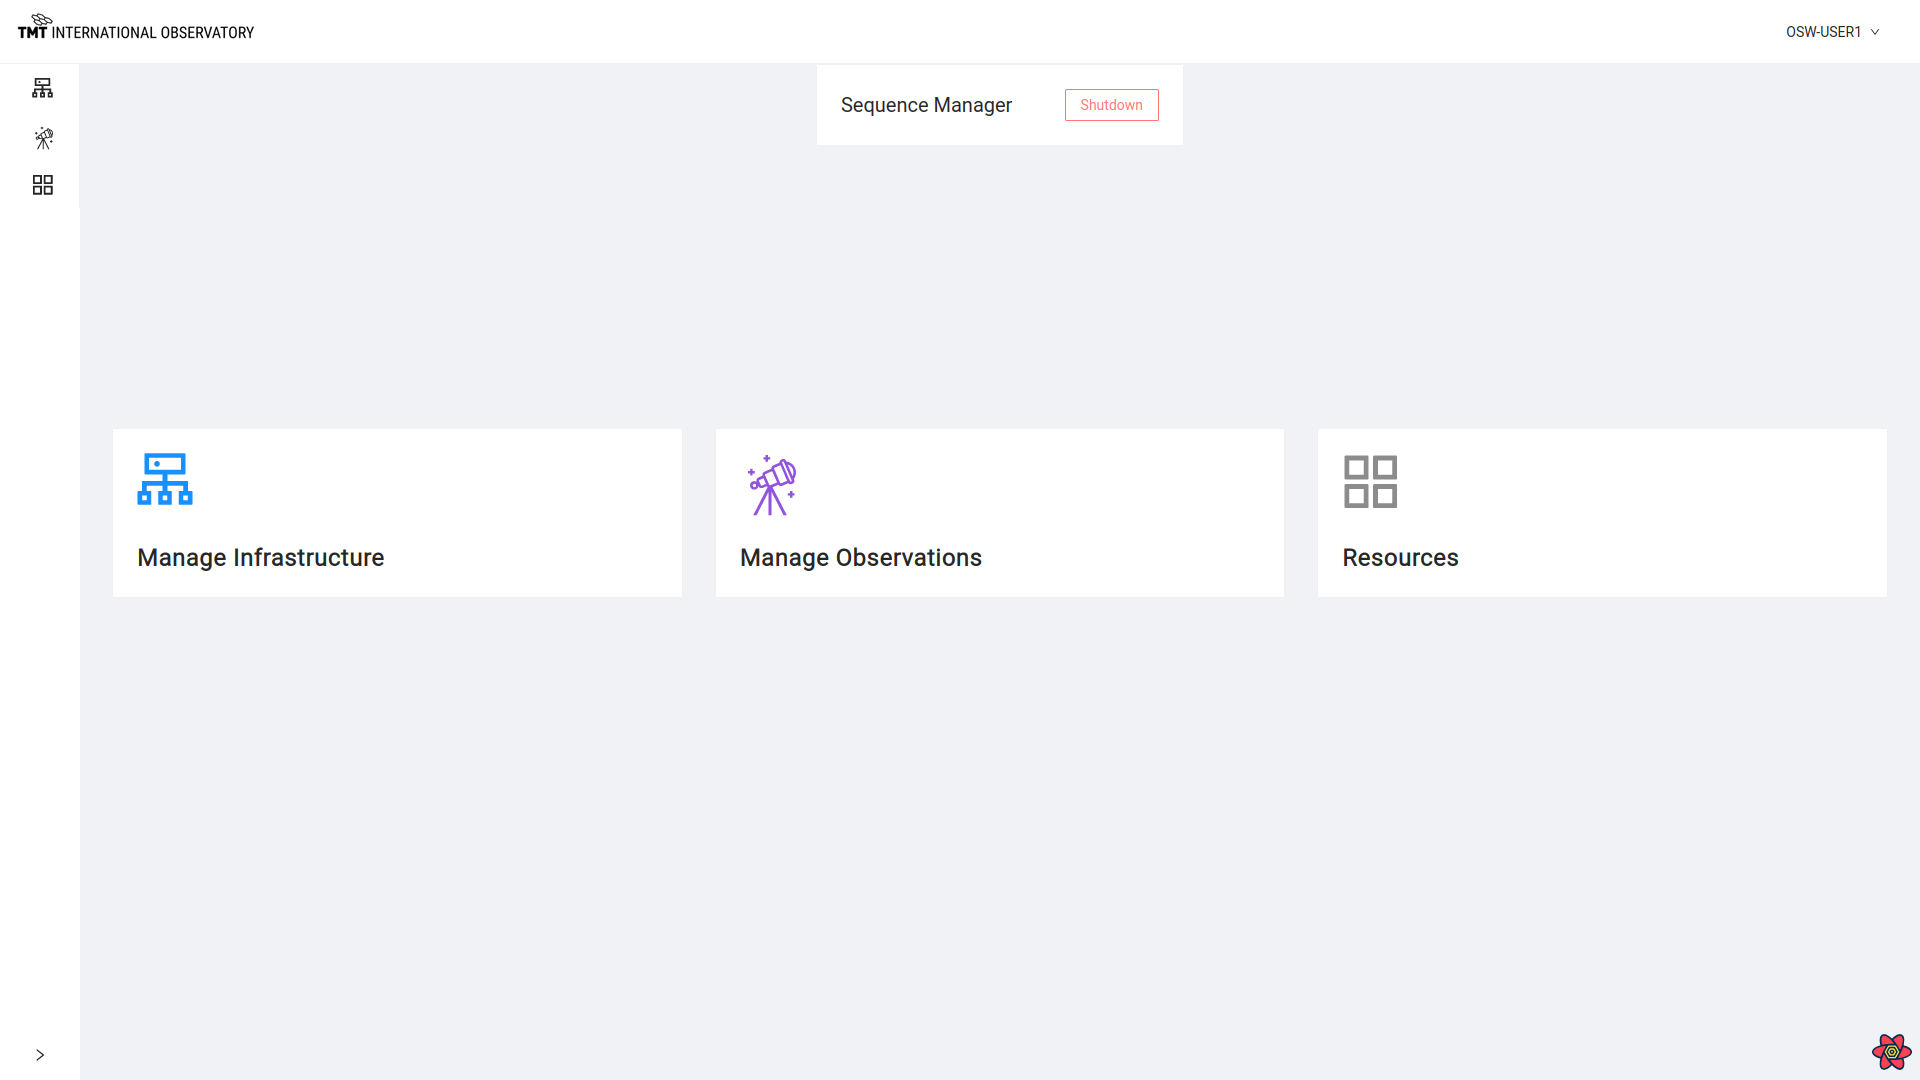This screenshot has width=1920, height=1080.
Task: Expand the bottom-left sidebar navigation chevron
Action: pyautogui.click(x=40, y=1055)
